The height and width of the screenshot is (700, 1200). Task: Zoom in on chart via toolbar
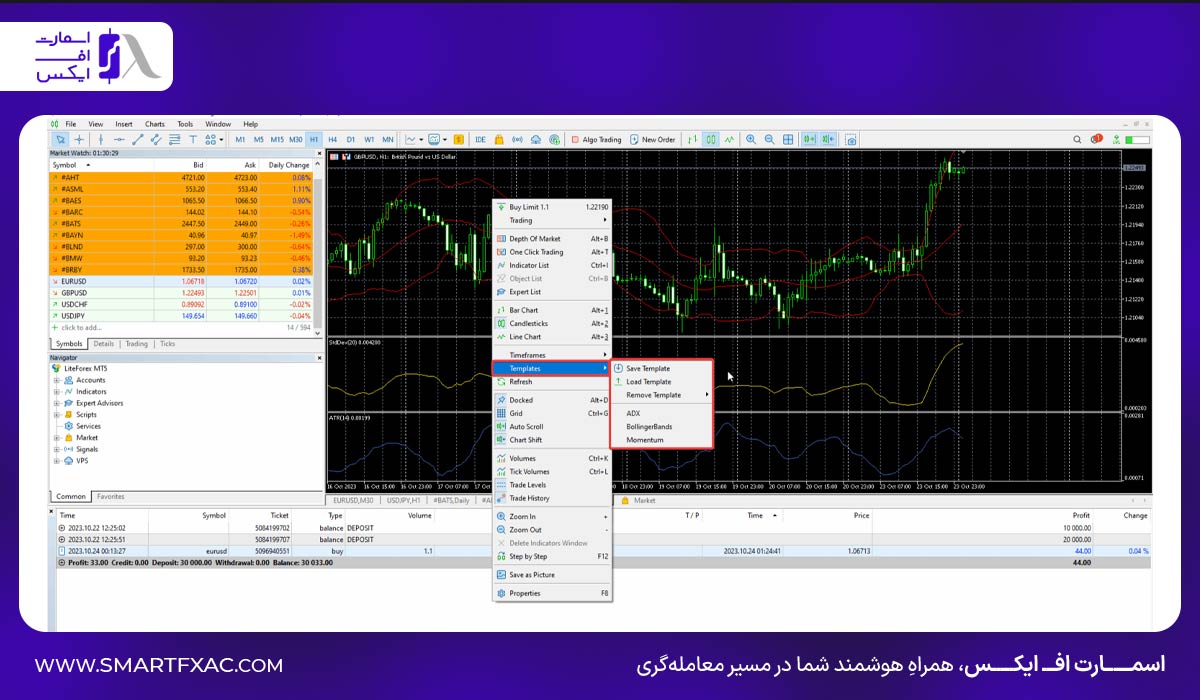(x=750, y=139)
